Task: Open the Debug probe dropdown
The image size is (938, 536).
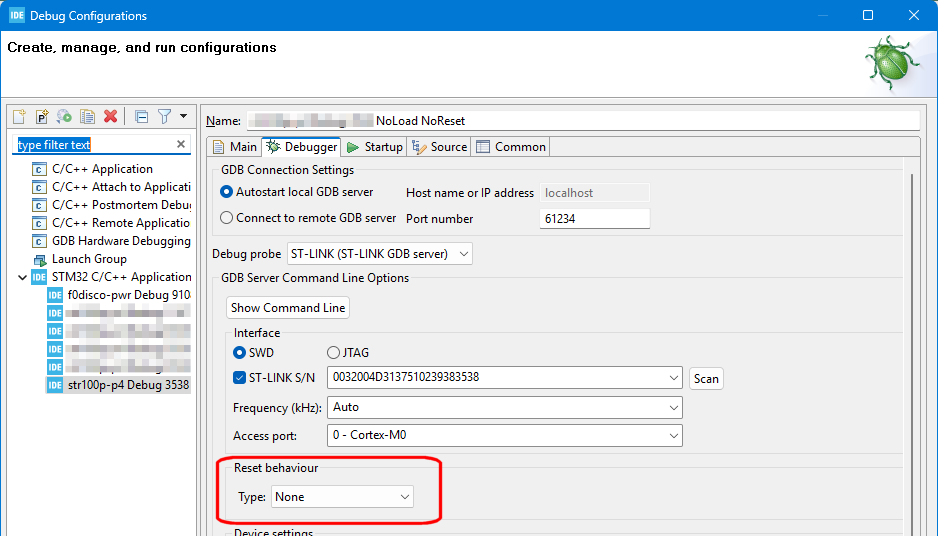Action: pos(379,254)
